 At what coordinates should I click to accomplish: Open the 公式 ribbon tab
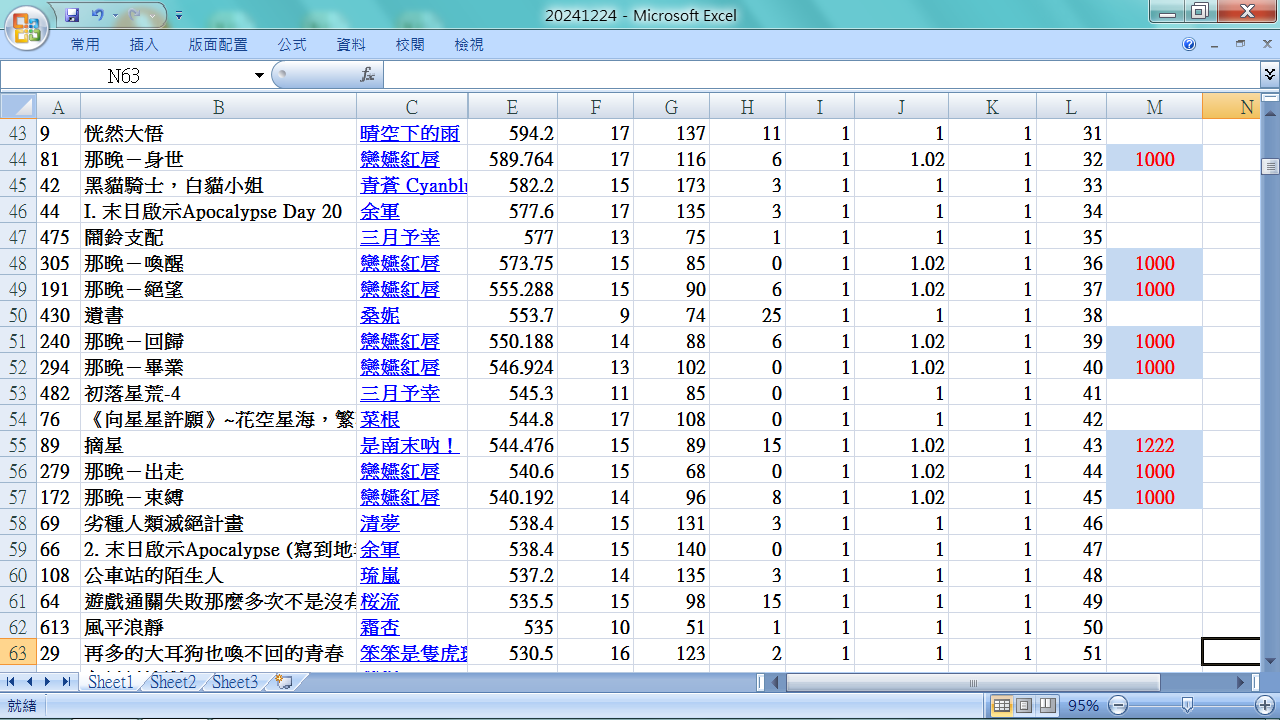(292, 45)
